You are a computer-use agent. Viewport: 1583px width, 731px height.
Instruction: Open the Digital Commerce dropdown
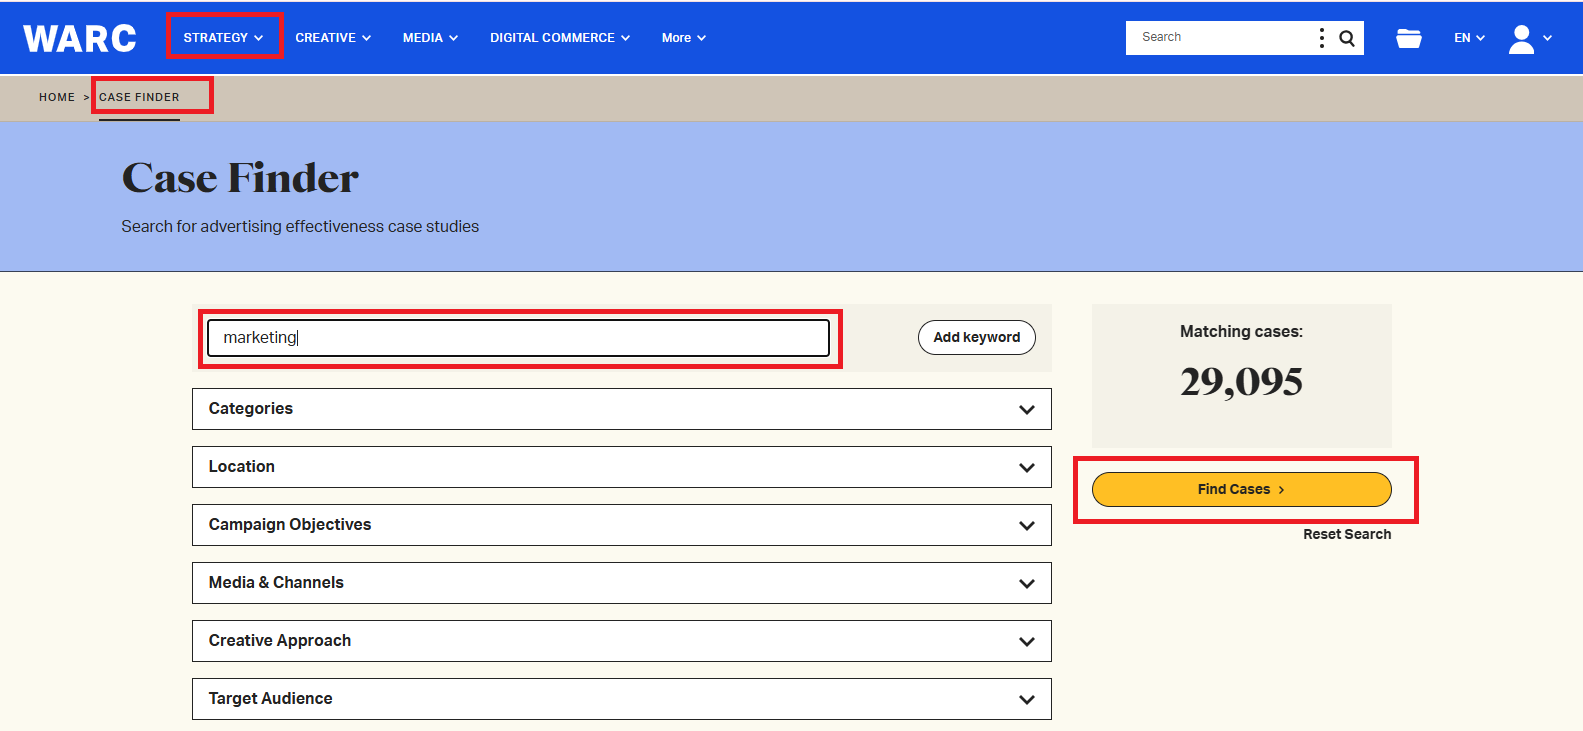coord(560,38)
